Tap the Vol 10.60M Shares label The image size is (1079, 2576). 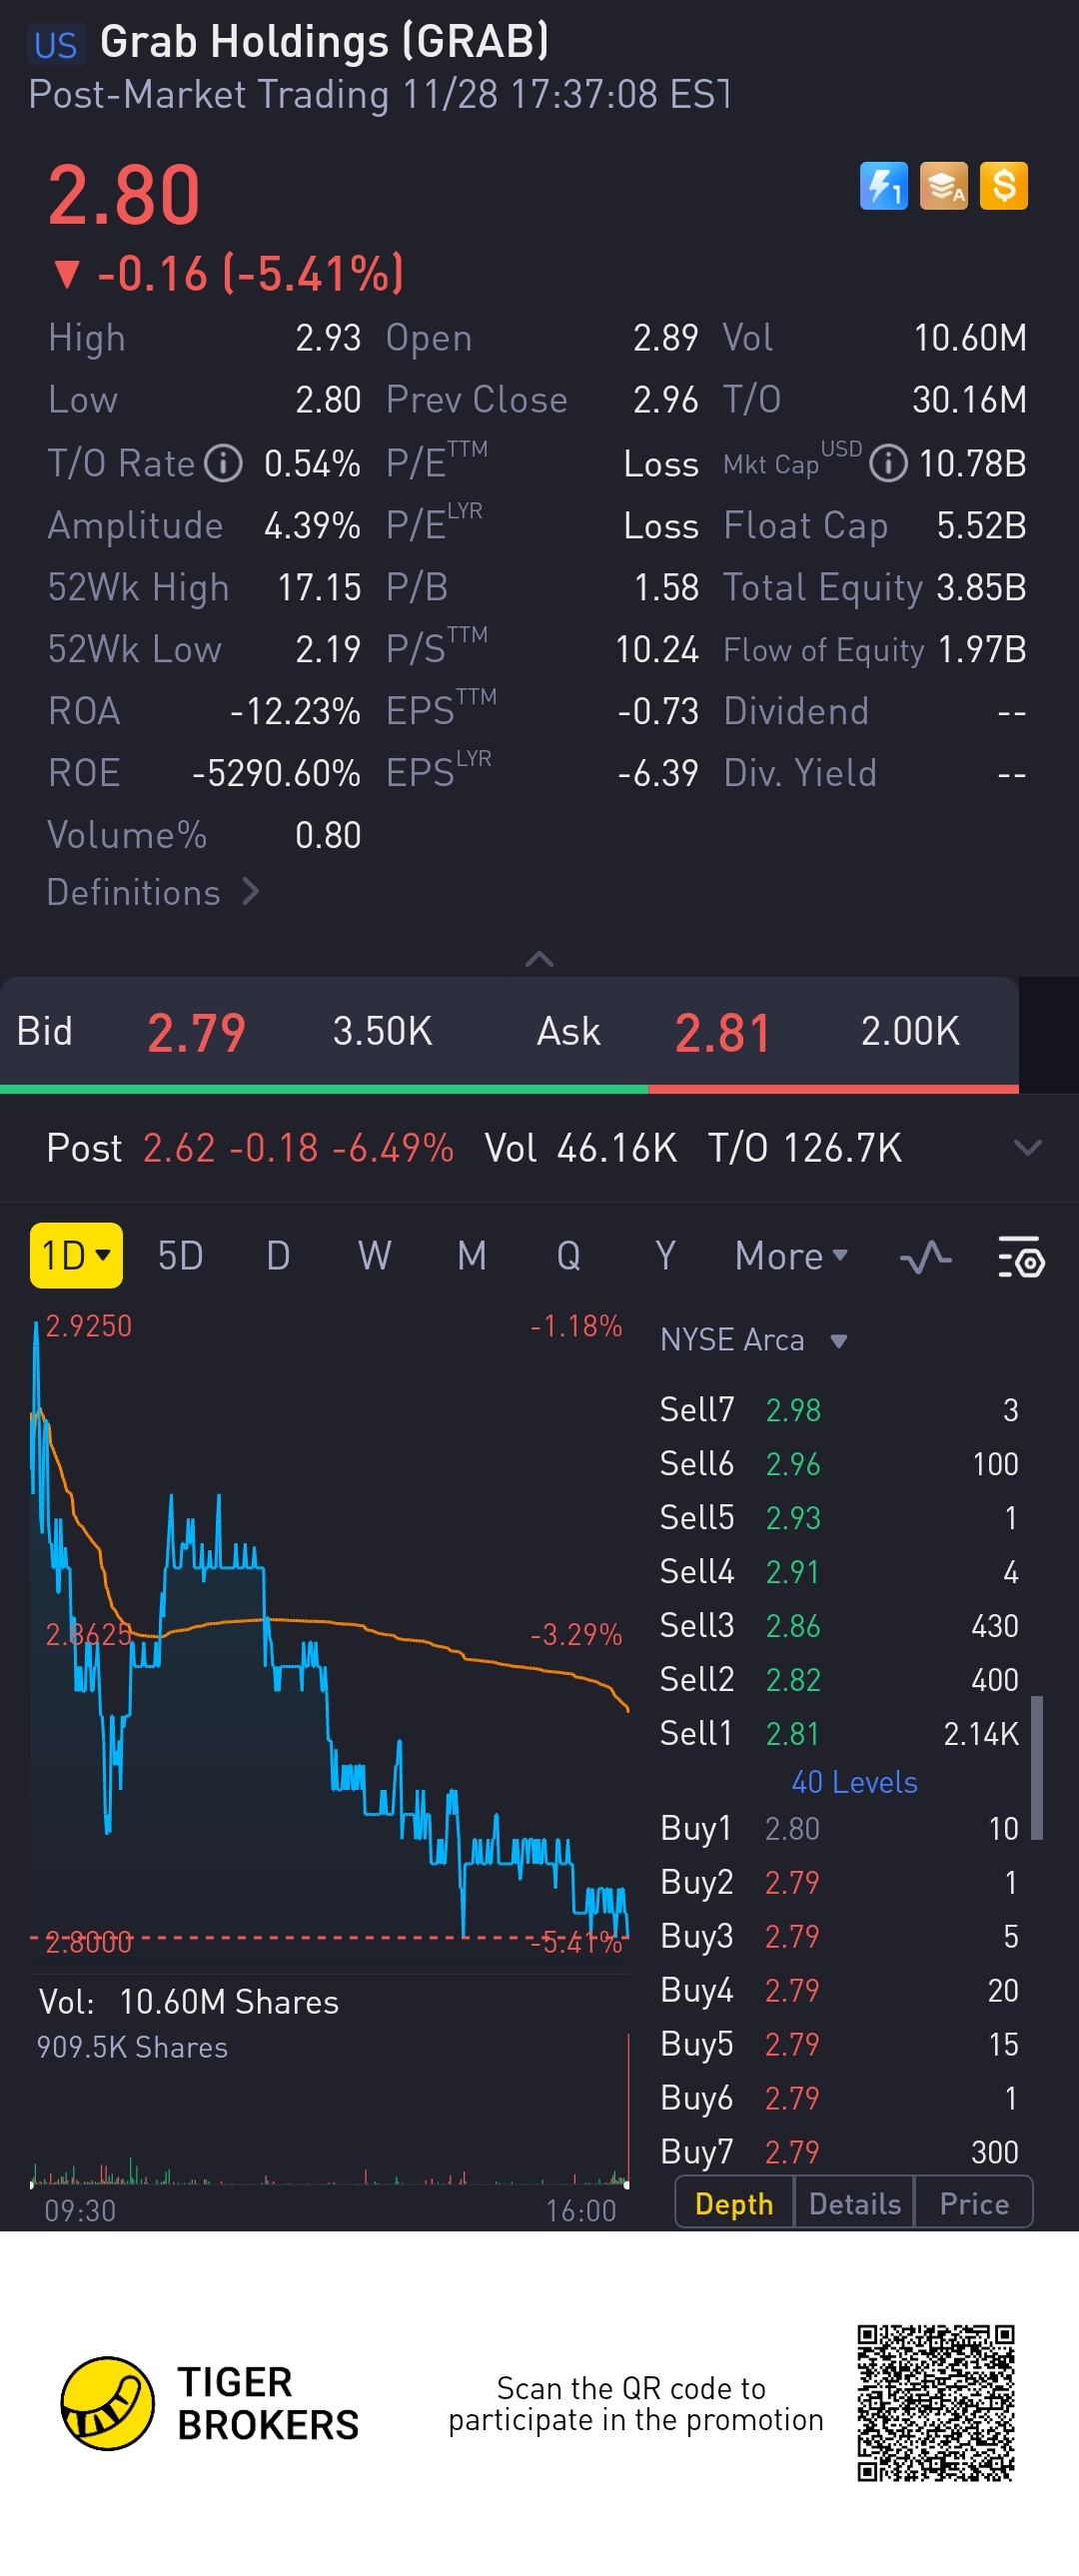click(x=188, y=2002)
